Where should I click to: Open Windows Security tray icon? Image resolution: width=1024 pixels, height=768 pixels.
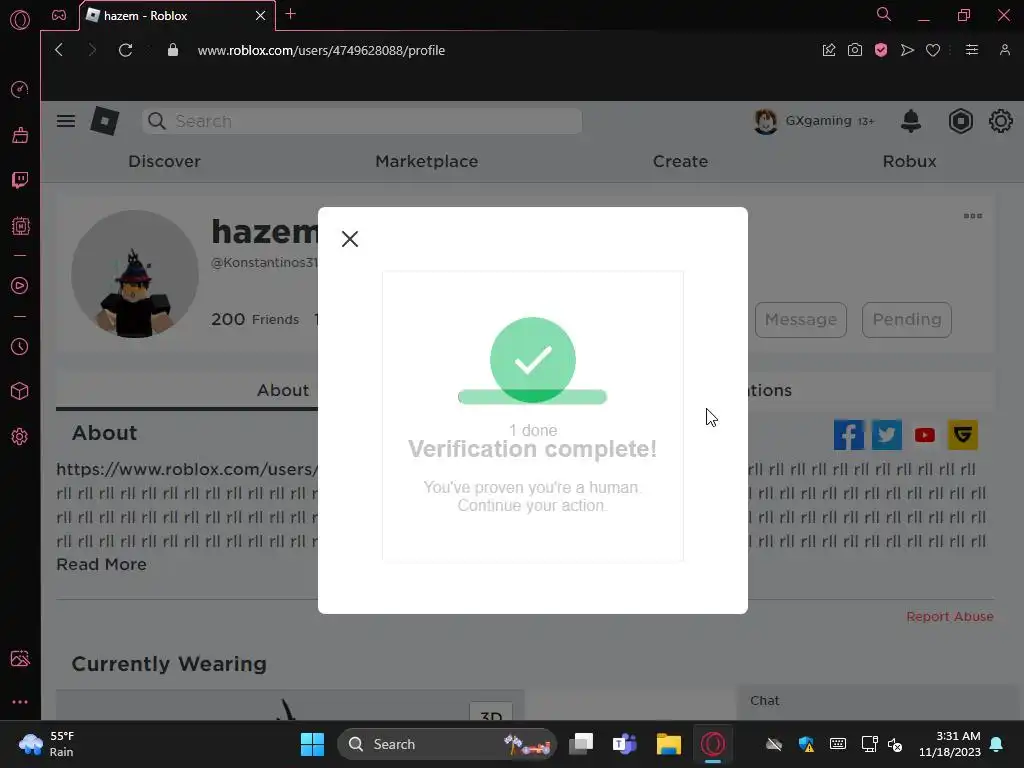click(x=806, y=744)
